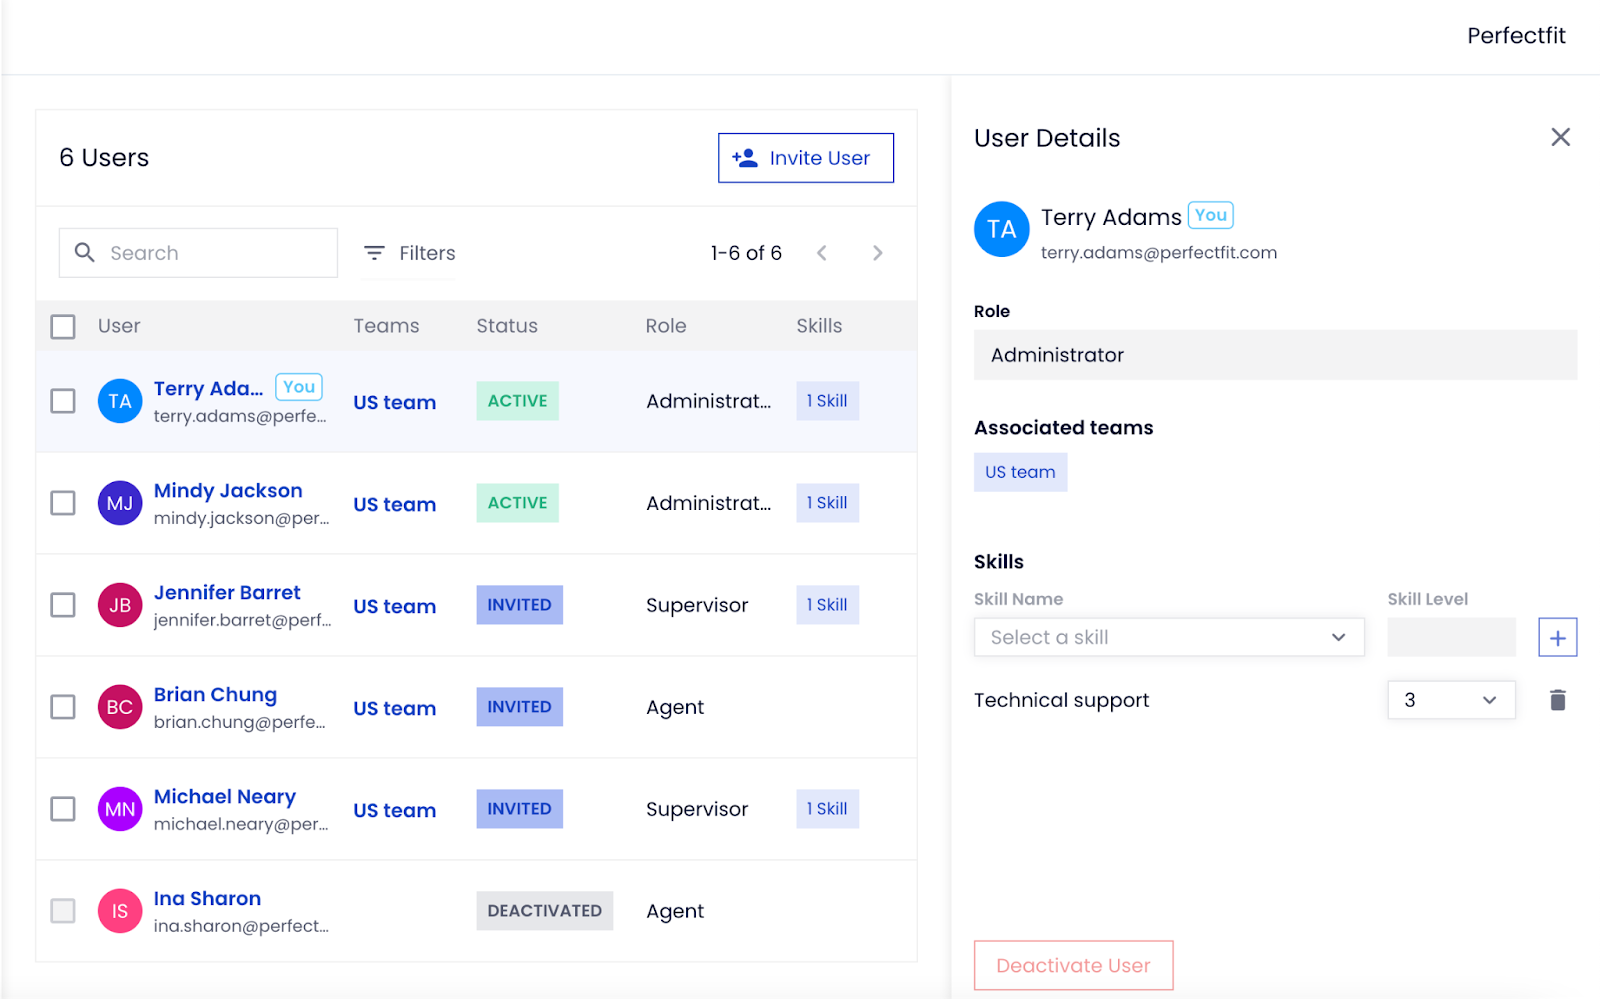Click the User column header
This screenshot has width=1600, height=999.
pos(119,326)
